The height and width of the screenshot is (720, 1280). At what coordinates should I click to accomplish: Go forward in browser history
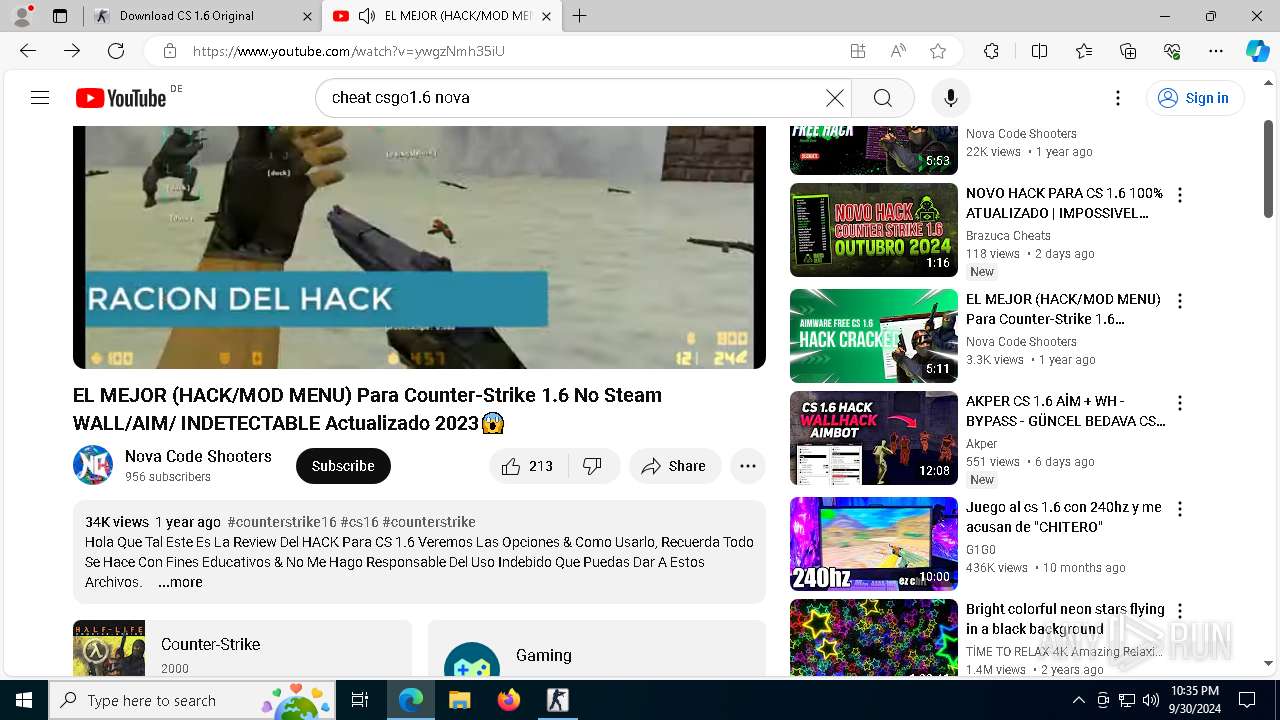[72, 51]
